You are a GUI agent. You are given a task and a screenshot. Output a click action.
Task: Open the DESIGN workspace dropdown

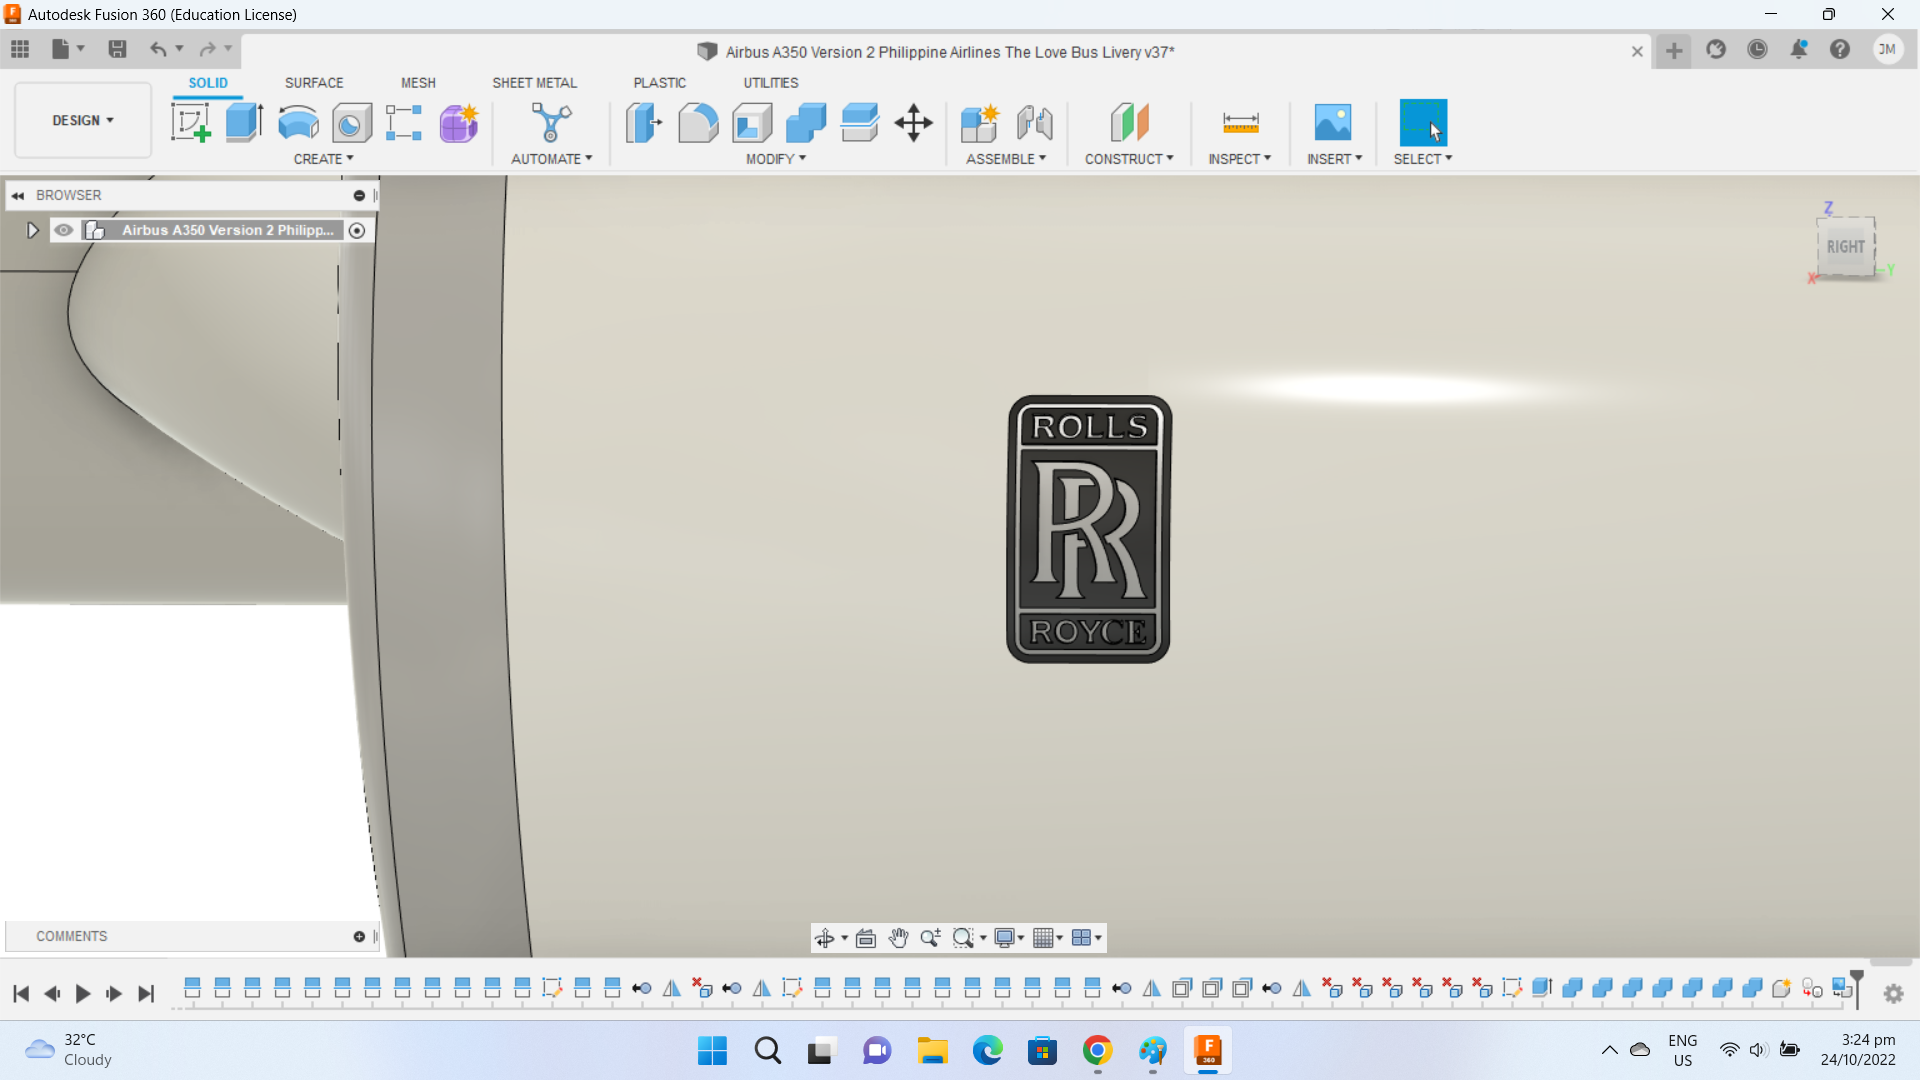[x=83, y=120]
